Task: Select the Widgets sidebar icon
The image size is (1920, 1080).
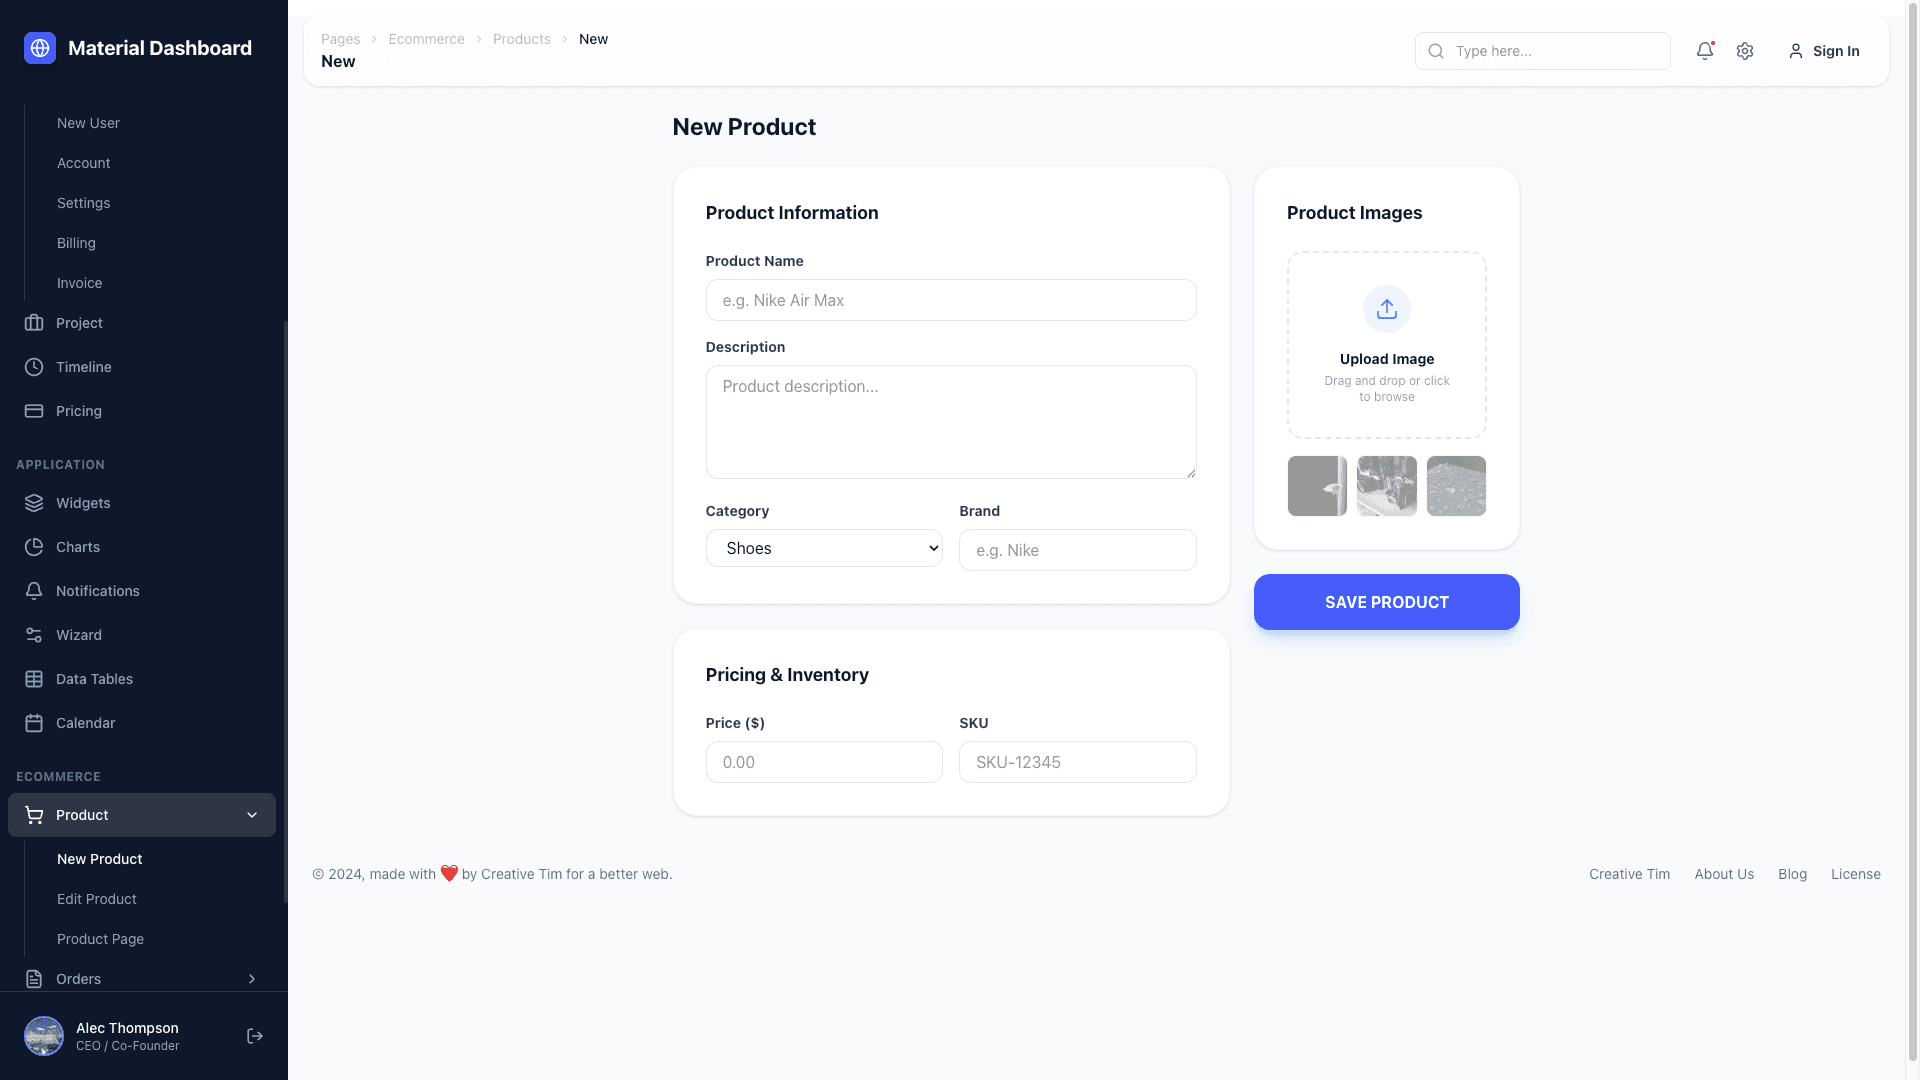Action: pos(34,503)
